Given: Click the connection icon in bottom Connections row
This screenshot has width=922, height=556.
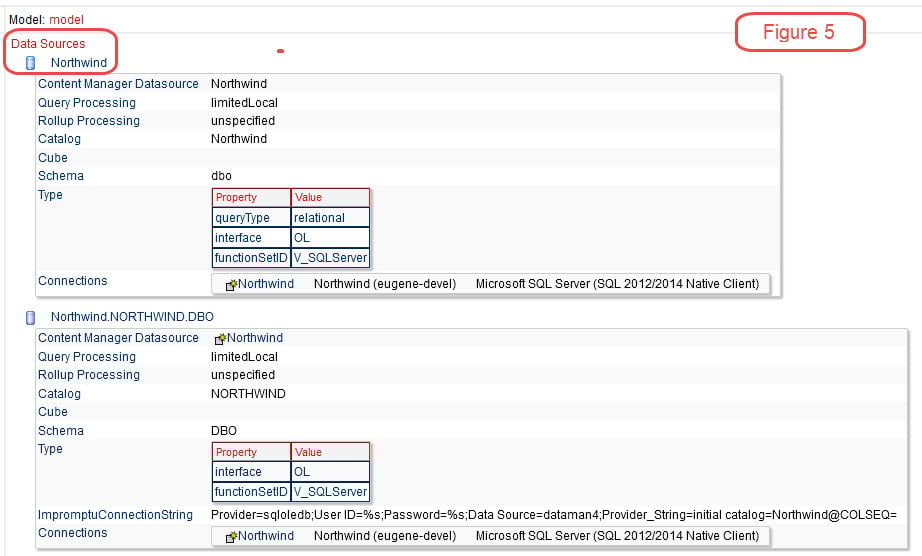Looking at the screenshot, I should pyautogui.click(x=231, y=537).
